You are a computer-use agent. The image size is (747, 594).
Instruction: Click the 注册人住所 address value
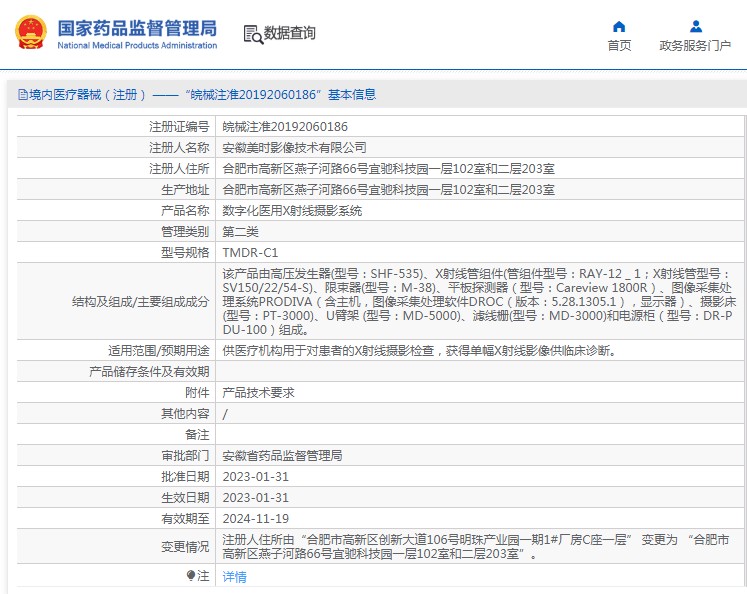tap(388, 169)
